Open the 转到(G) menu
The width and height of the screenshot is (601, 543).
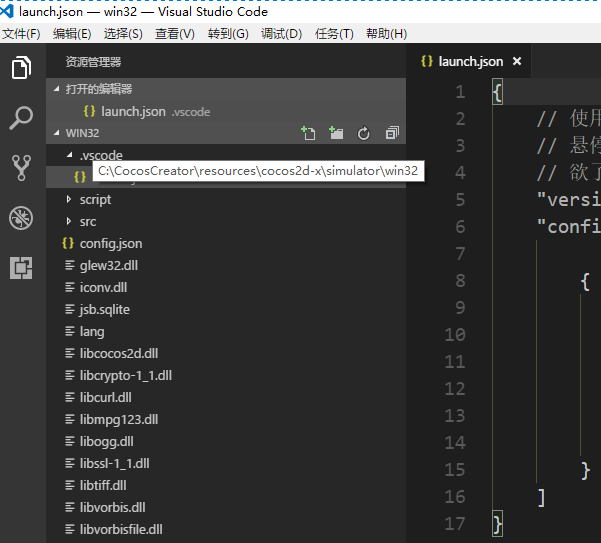pyautogui.click(x=228, y=34)
